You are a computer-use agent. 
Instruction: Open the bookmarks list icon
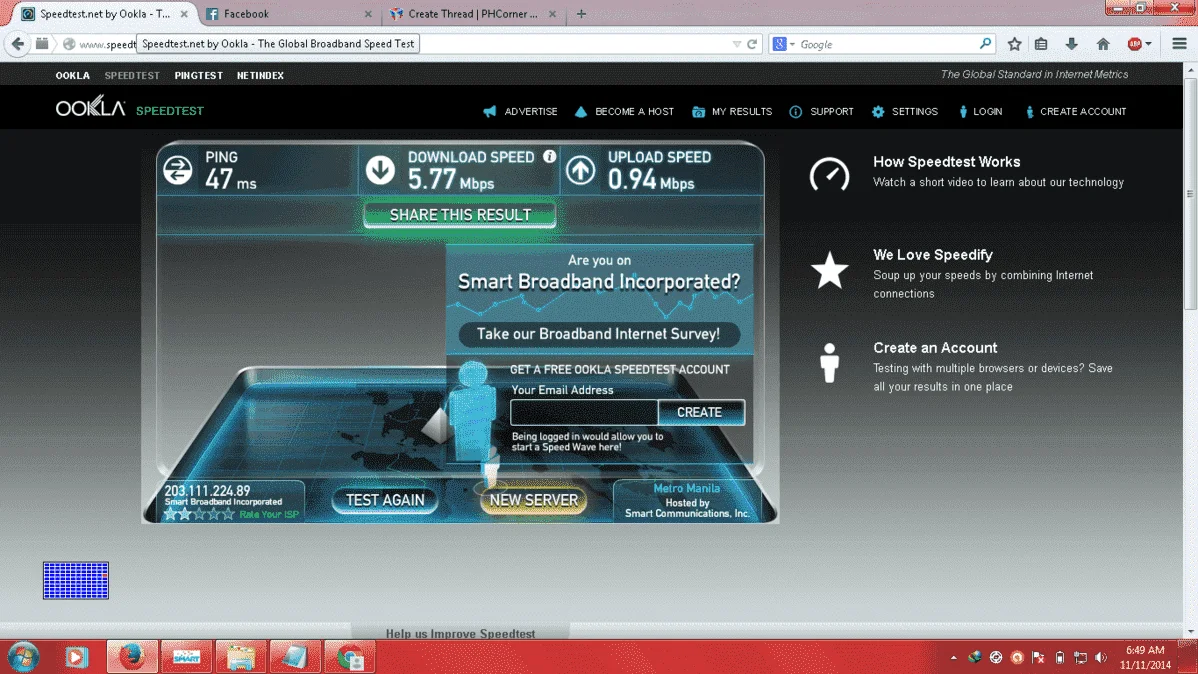pyautogui.click(x=1041, y=44)
